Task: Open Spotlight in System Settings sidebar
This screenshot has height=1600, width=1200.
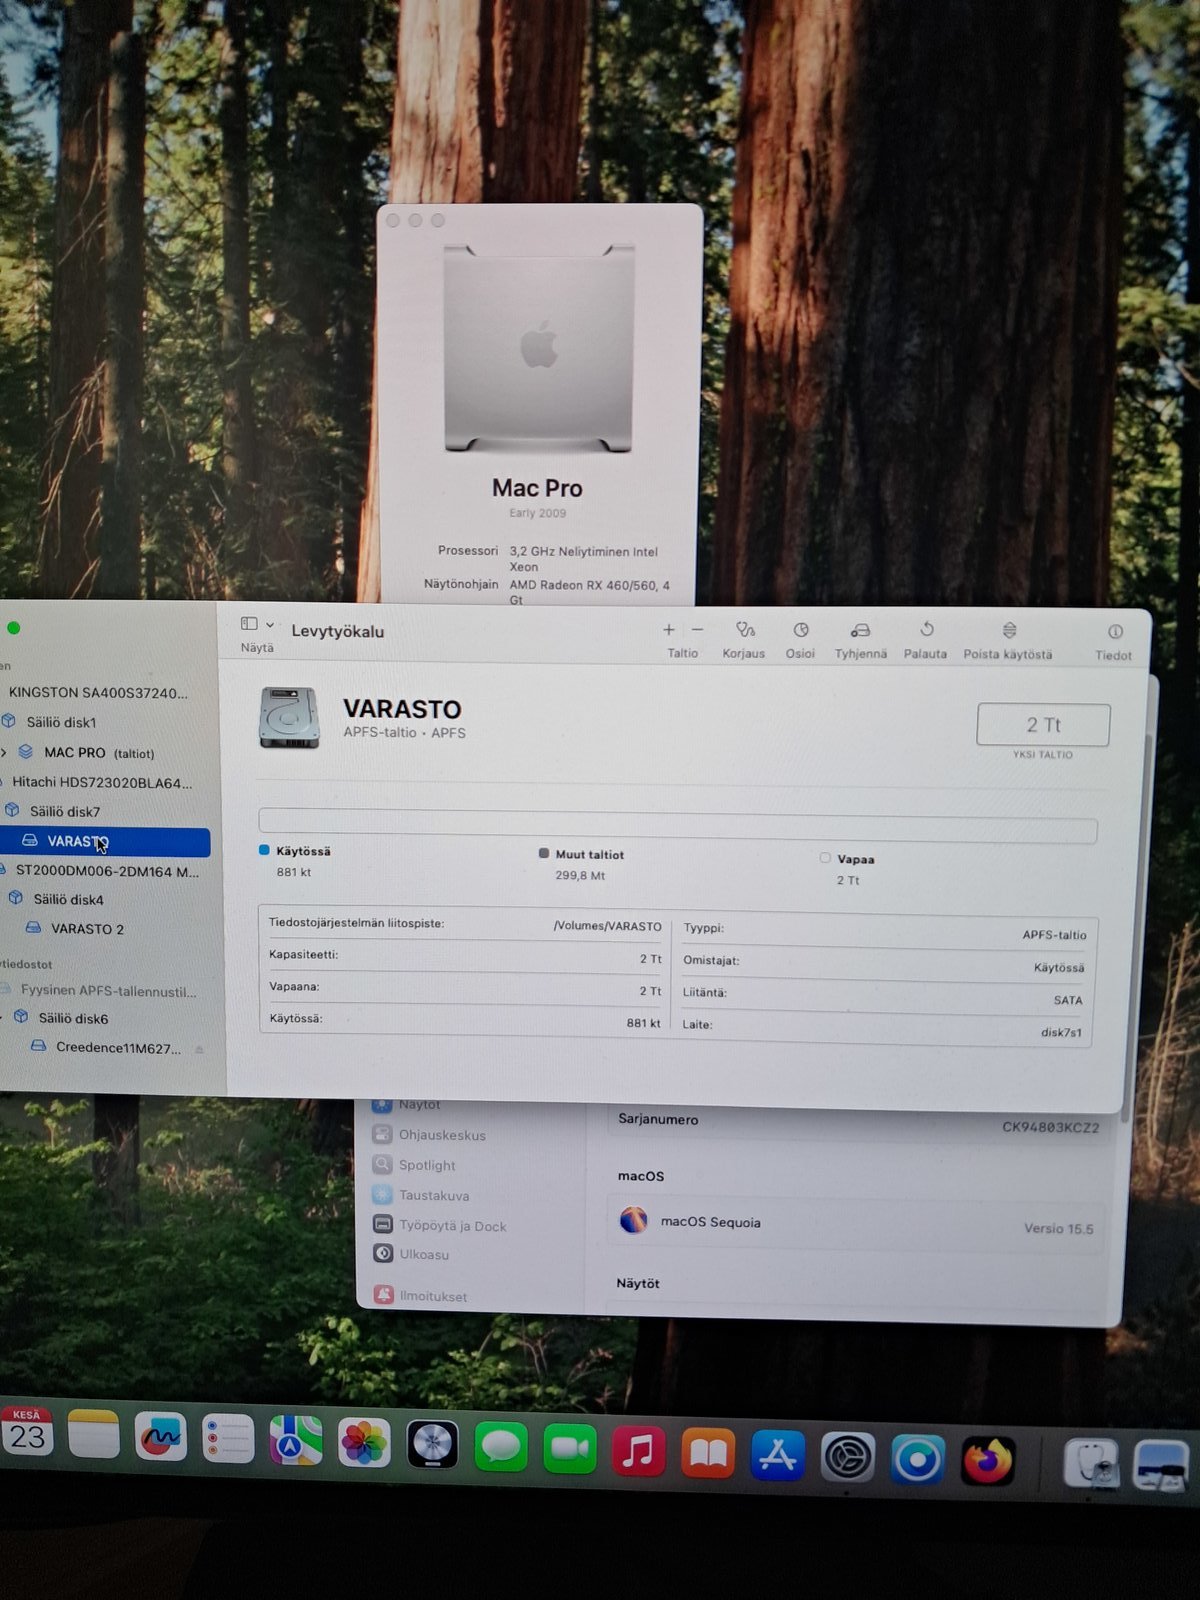Action: click(x=415, y=1165)
